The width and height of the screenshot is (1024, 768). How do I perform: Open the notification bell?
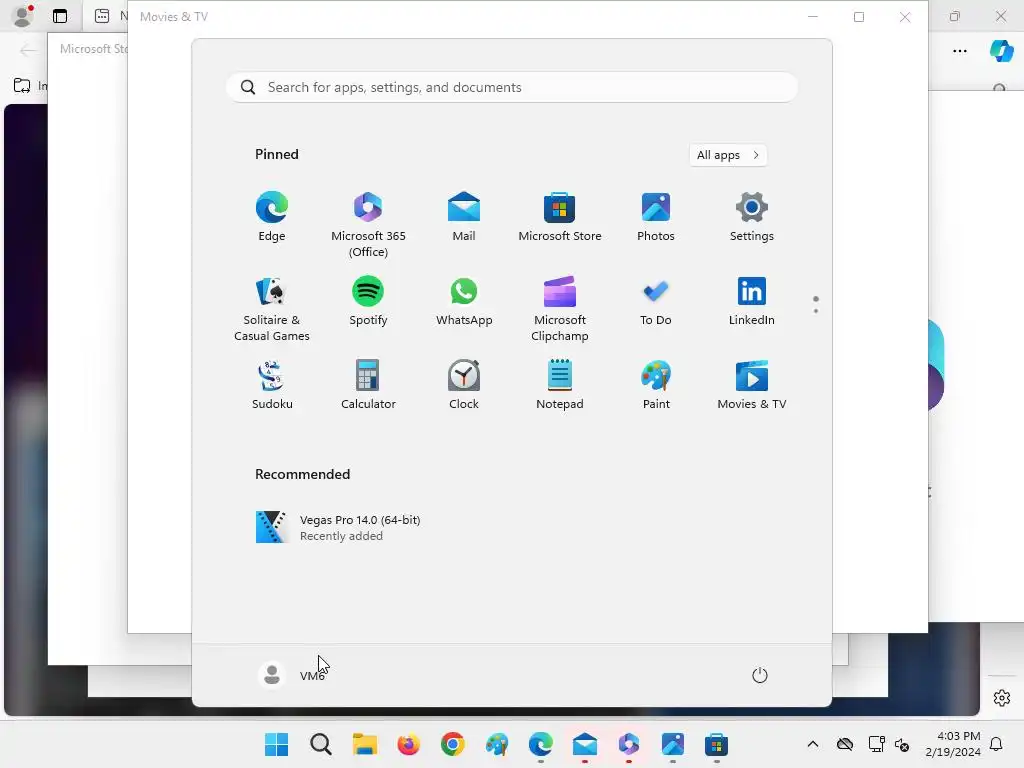click(997, 744)
